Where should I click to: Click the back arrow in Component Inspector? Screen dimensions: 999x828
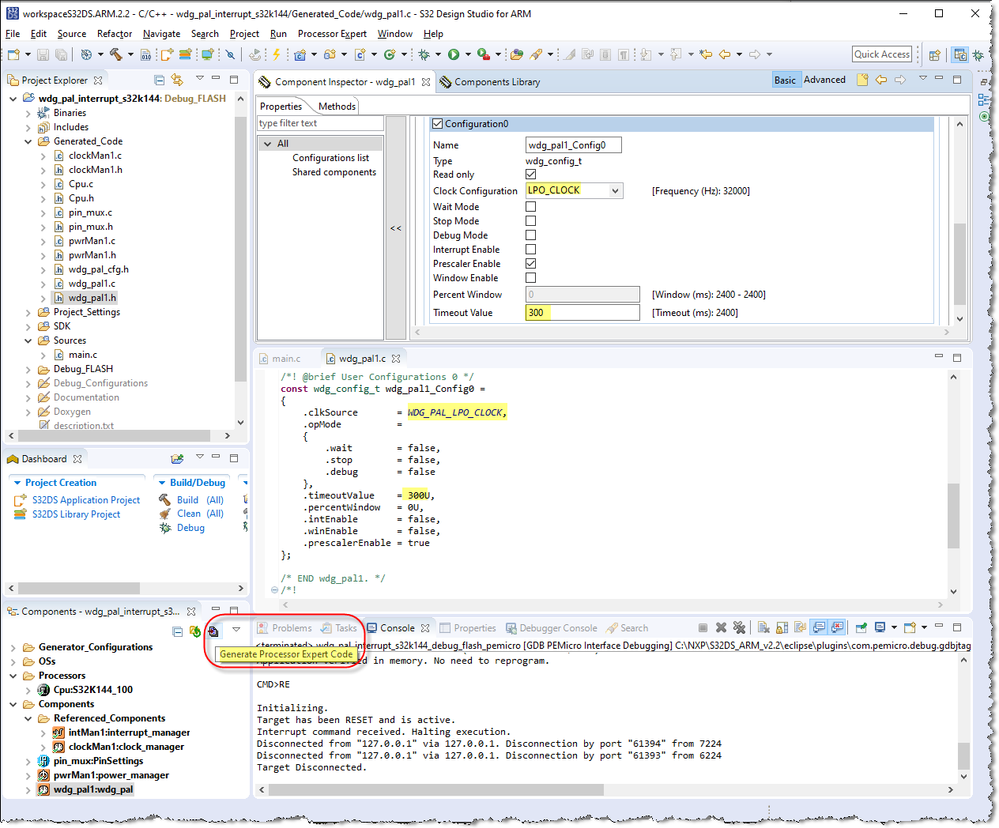(x=881, y=80)
